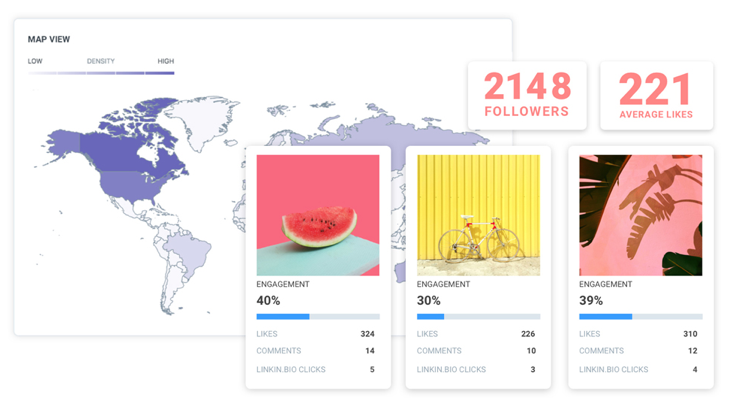Image resolution: width=730 pixels, height=403 pixels.
Task: Click the HIGH density legend label
Action: coord(166,61)
